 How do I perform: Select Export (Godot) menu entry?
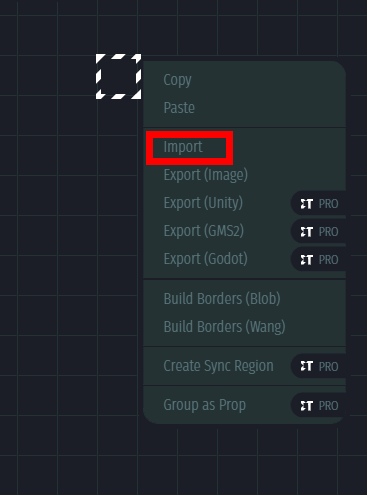tap(206, 259)
